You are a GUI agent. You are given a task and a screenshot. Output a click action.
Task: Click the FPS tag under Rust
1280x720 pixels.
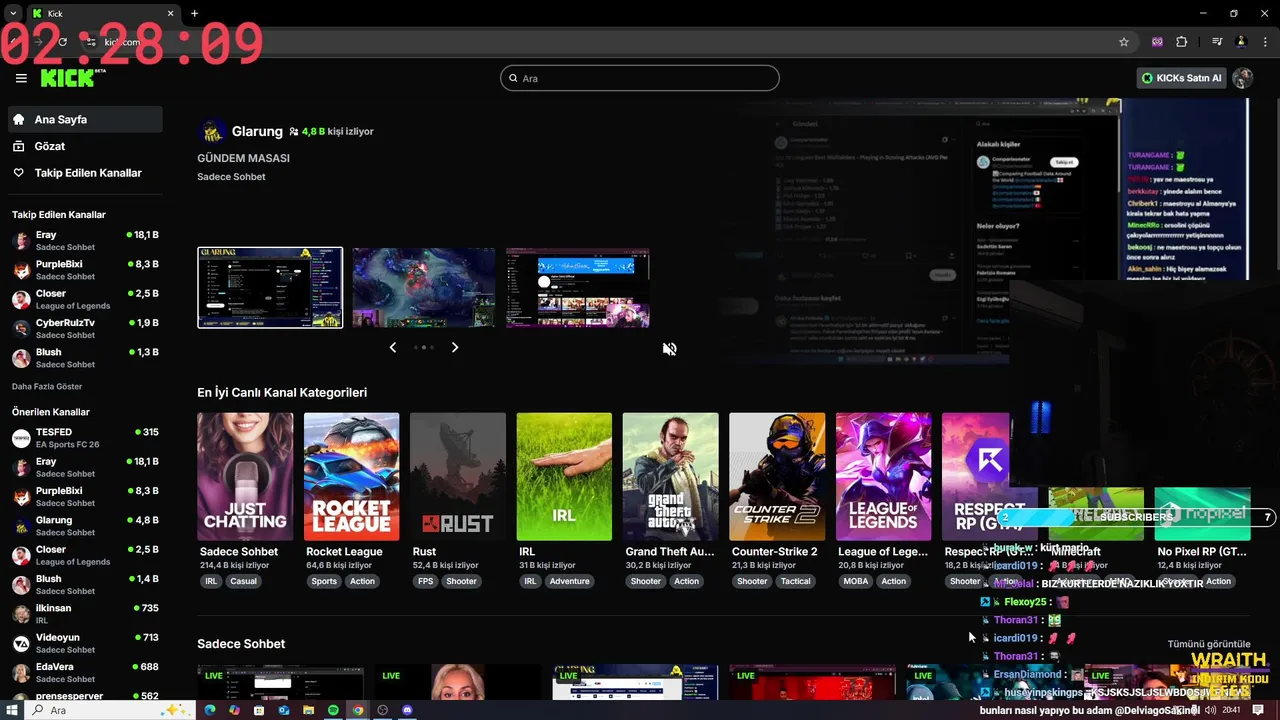click(425, 581)
